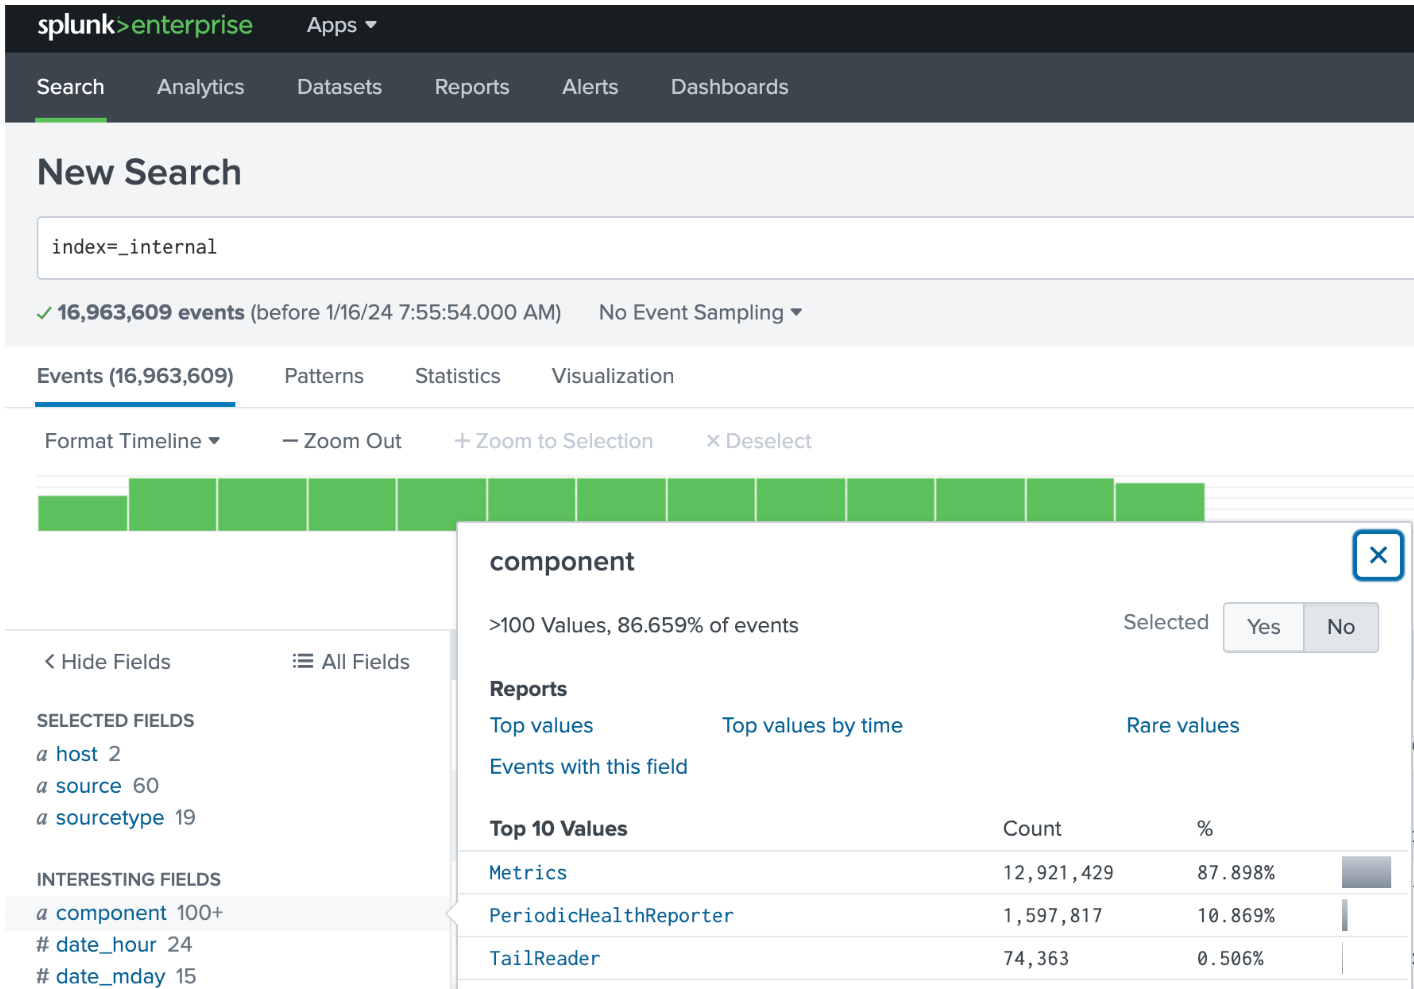Image resolution: width=1414 pixels, height=989 pixels.
Task: Switch to the Statistics tab
Action: point(457,376)
